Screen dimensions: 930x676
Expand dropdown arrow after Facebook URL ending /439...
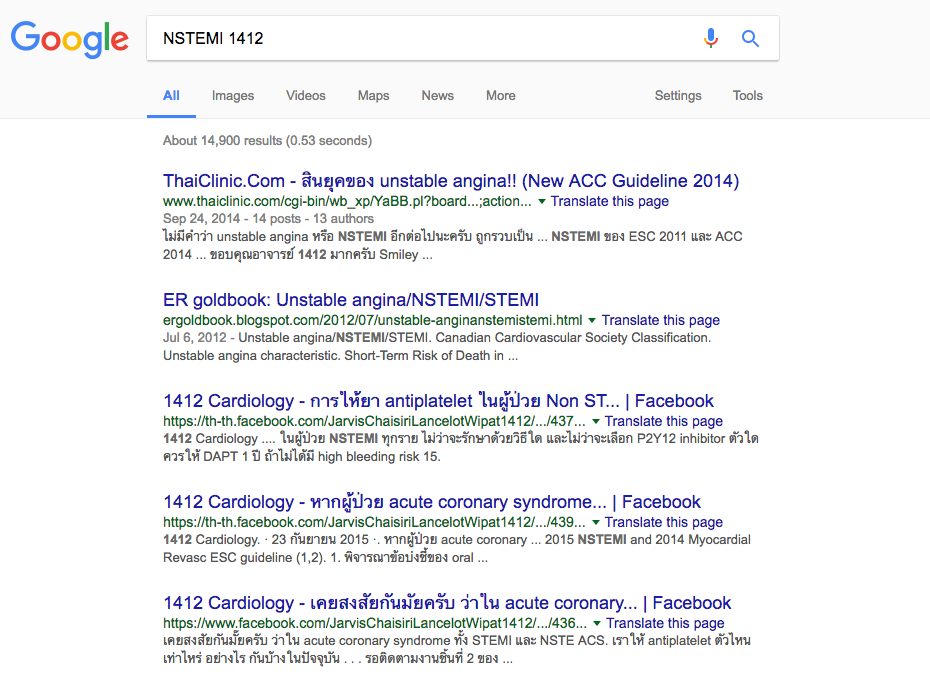(595, 522)
